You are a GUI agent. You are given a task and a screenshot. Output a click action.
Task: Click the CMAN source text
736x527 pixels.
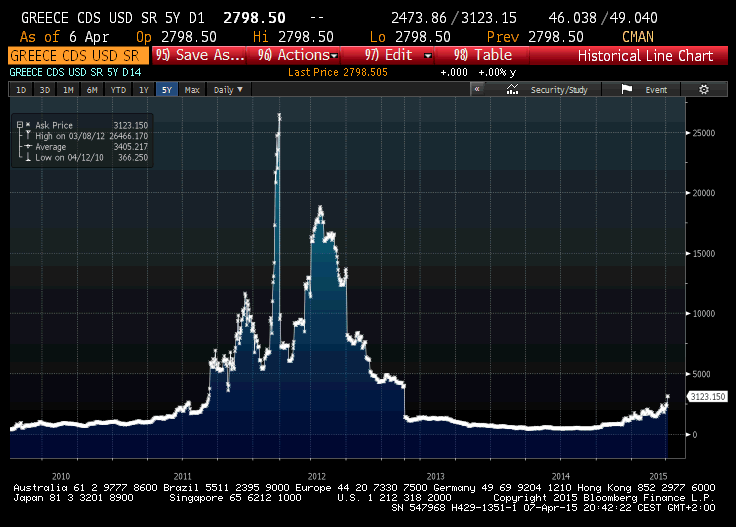pos(637,37)
